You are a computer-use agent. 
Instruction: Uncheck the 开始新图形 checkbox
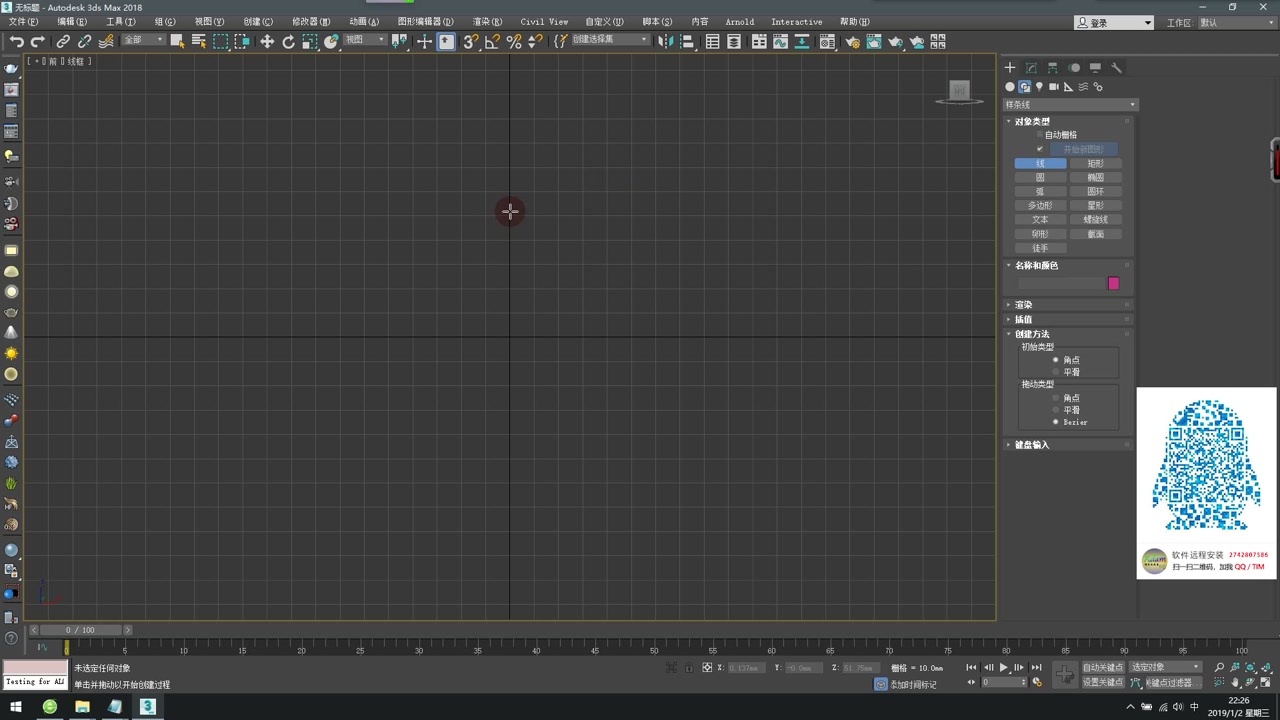coord(1040,149)
